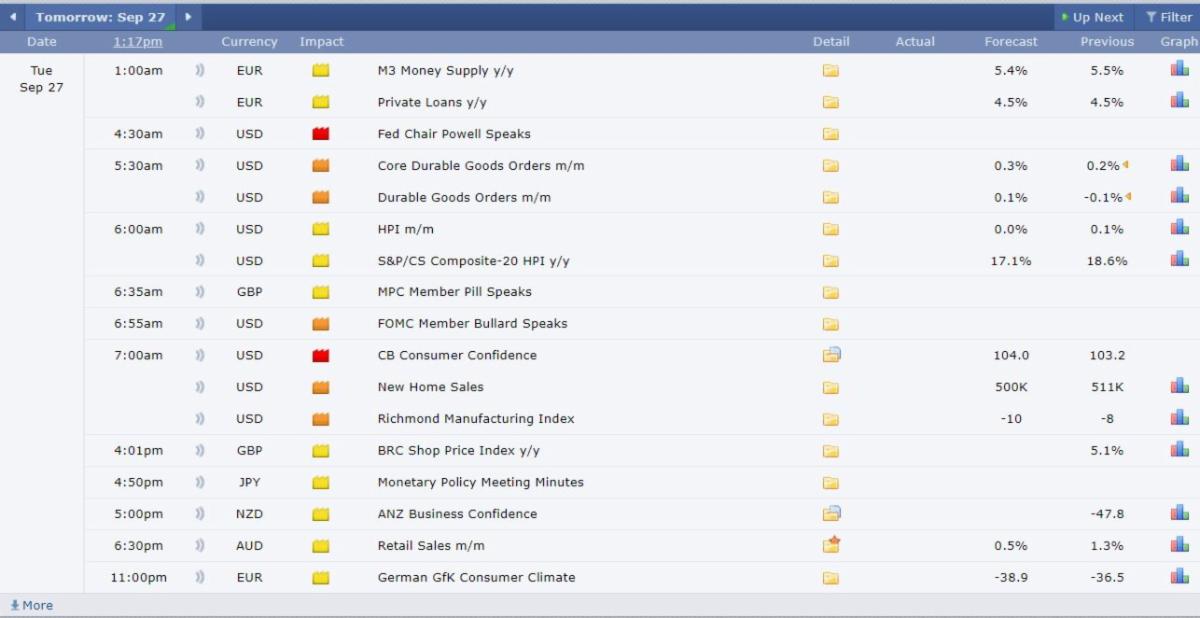This screenshot has width=1200, height=618.
Task: Show graph for Core Durable Goods Orders
Action: pos(1180,164)
